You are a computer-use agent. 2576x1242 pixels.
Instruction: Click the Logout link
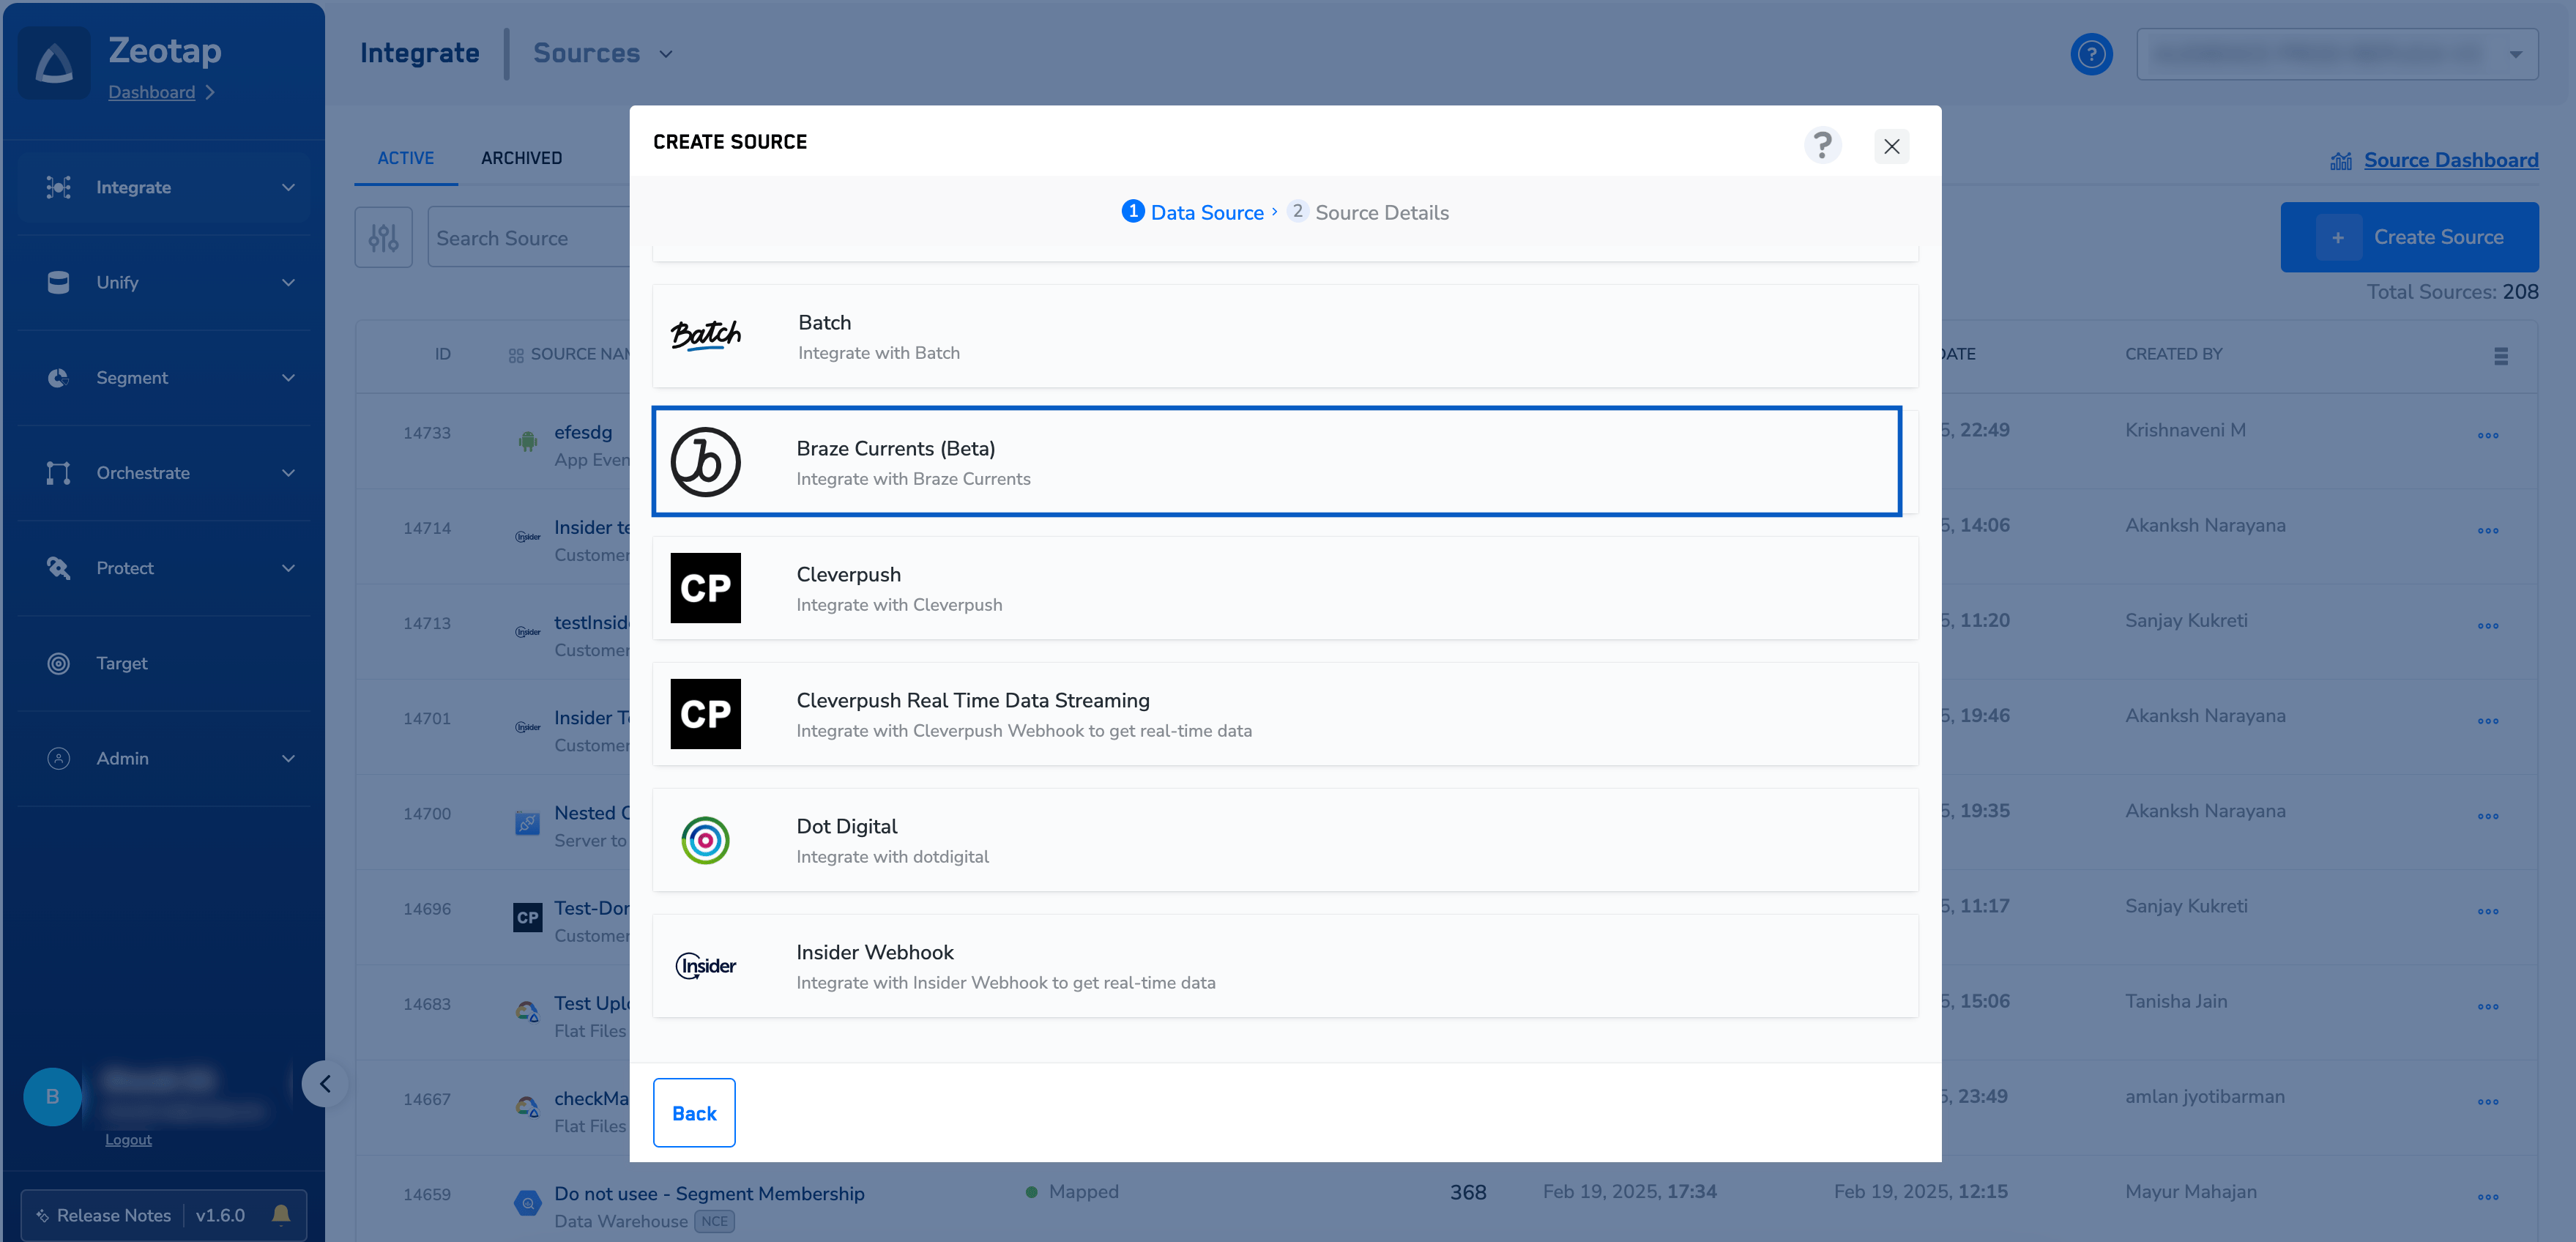click(x=128, y=1140)
